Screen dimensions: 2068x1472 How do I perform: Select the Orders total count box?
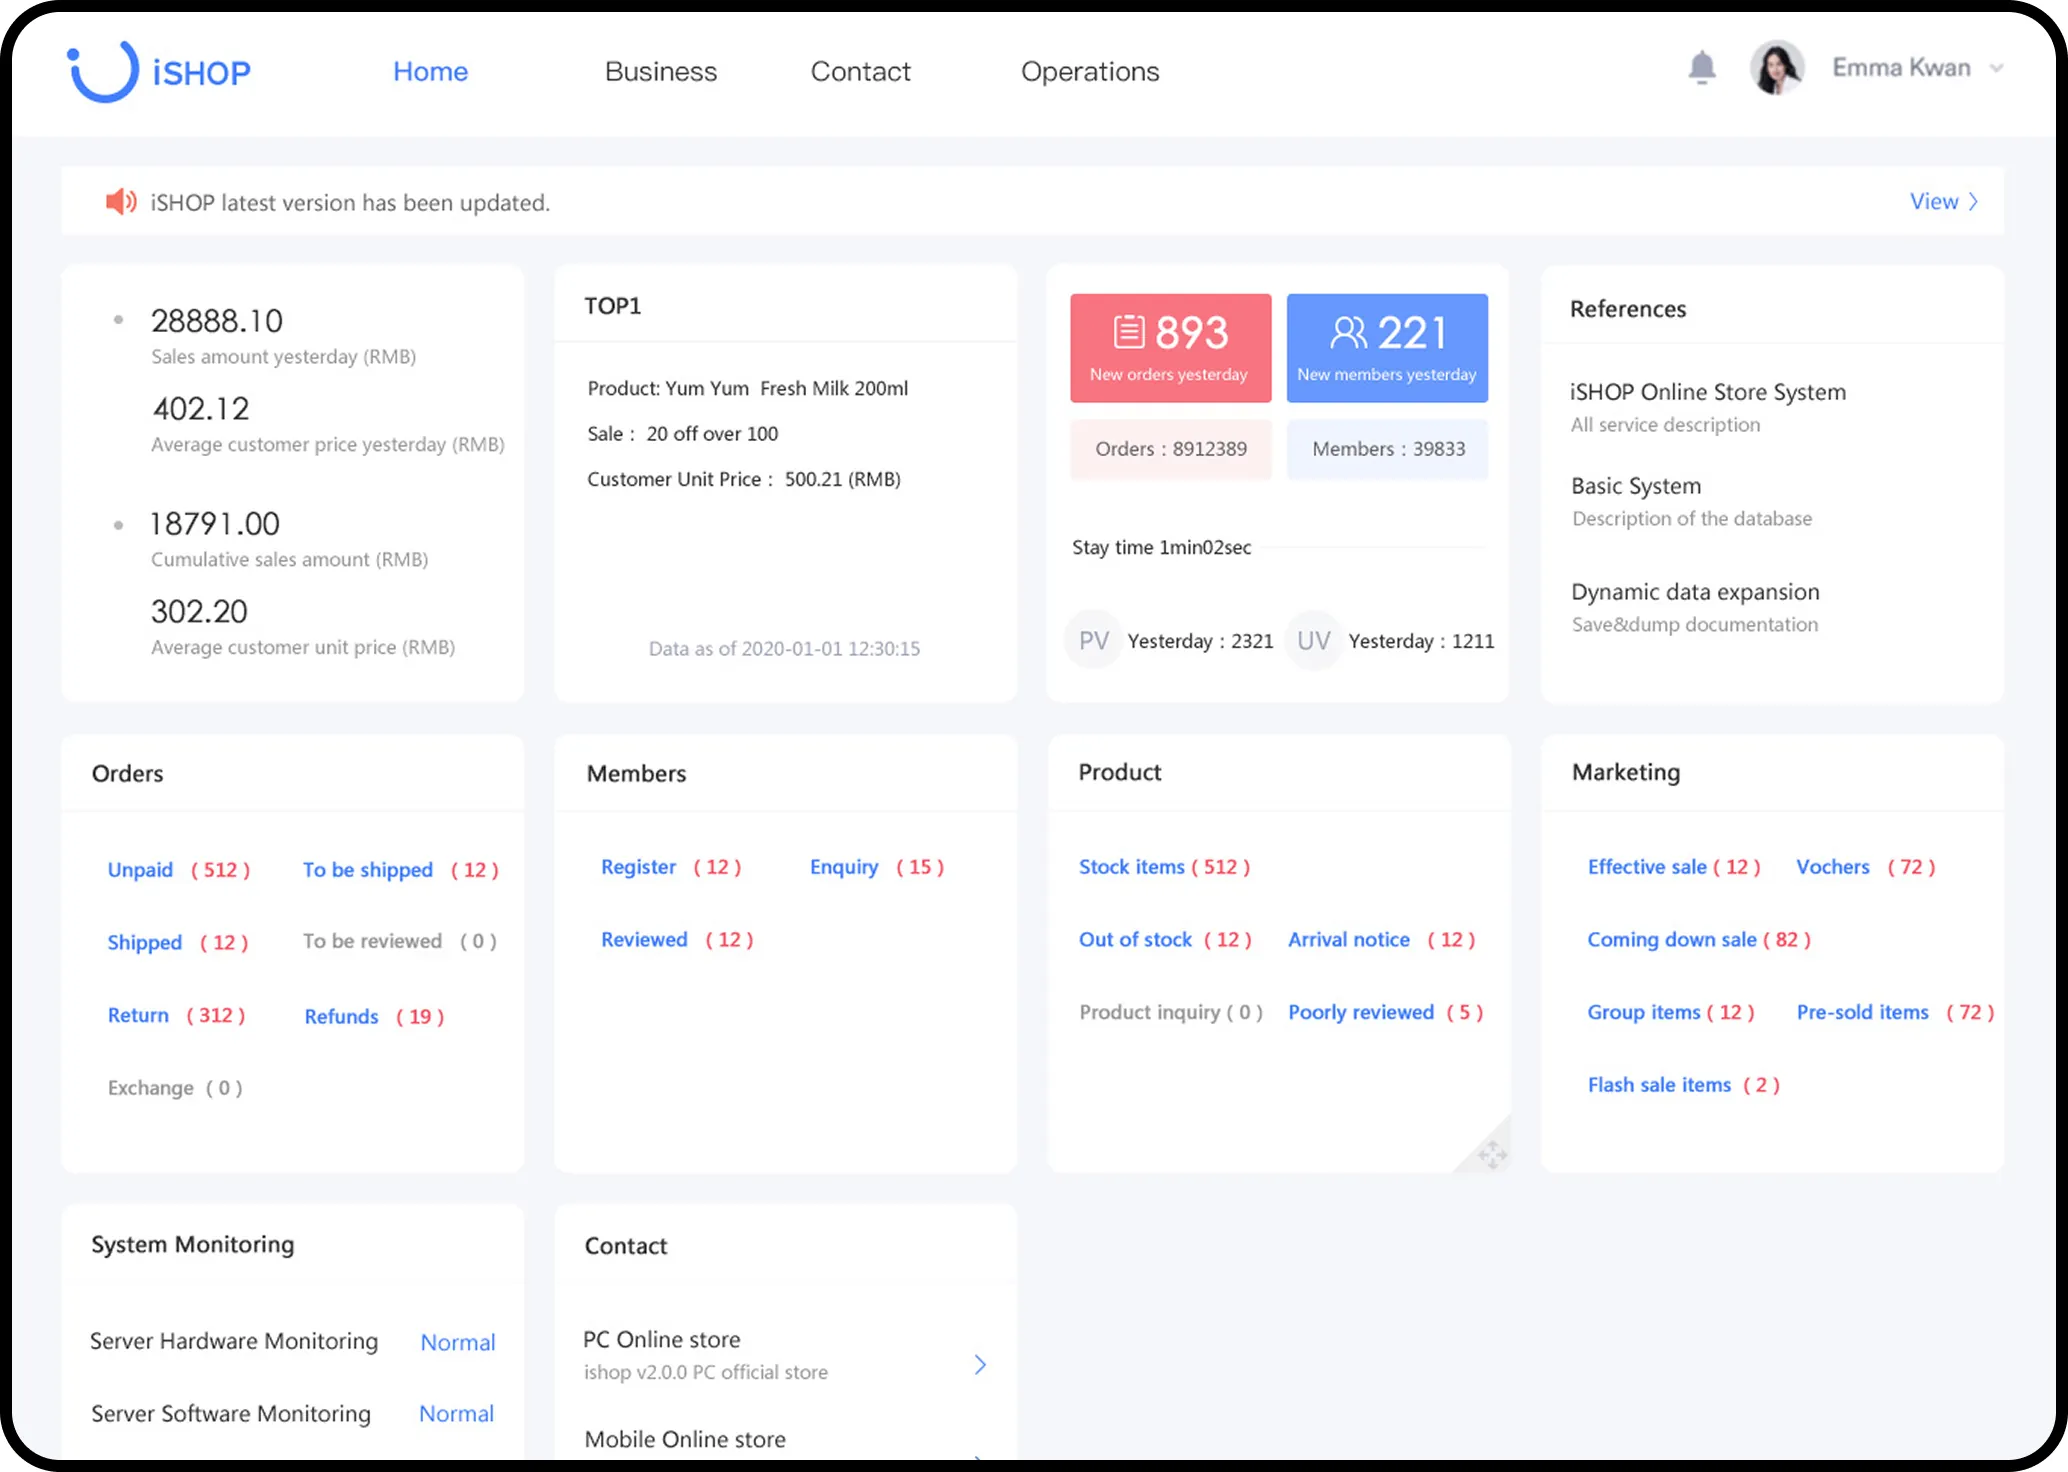[1170, 449]
